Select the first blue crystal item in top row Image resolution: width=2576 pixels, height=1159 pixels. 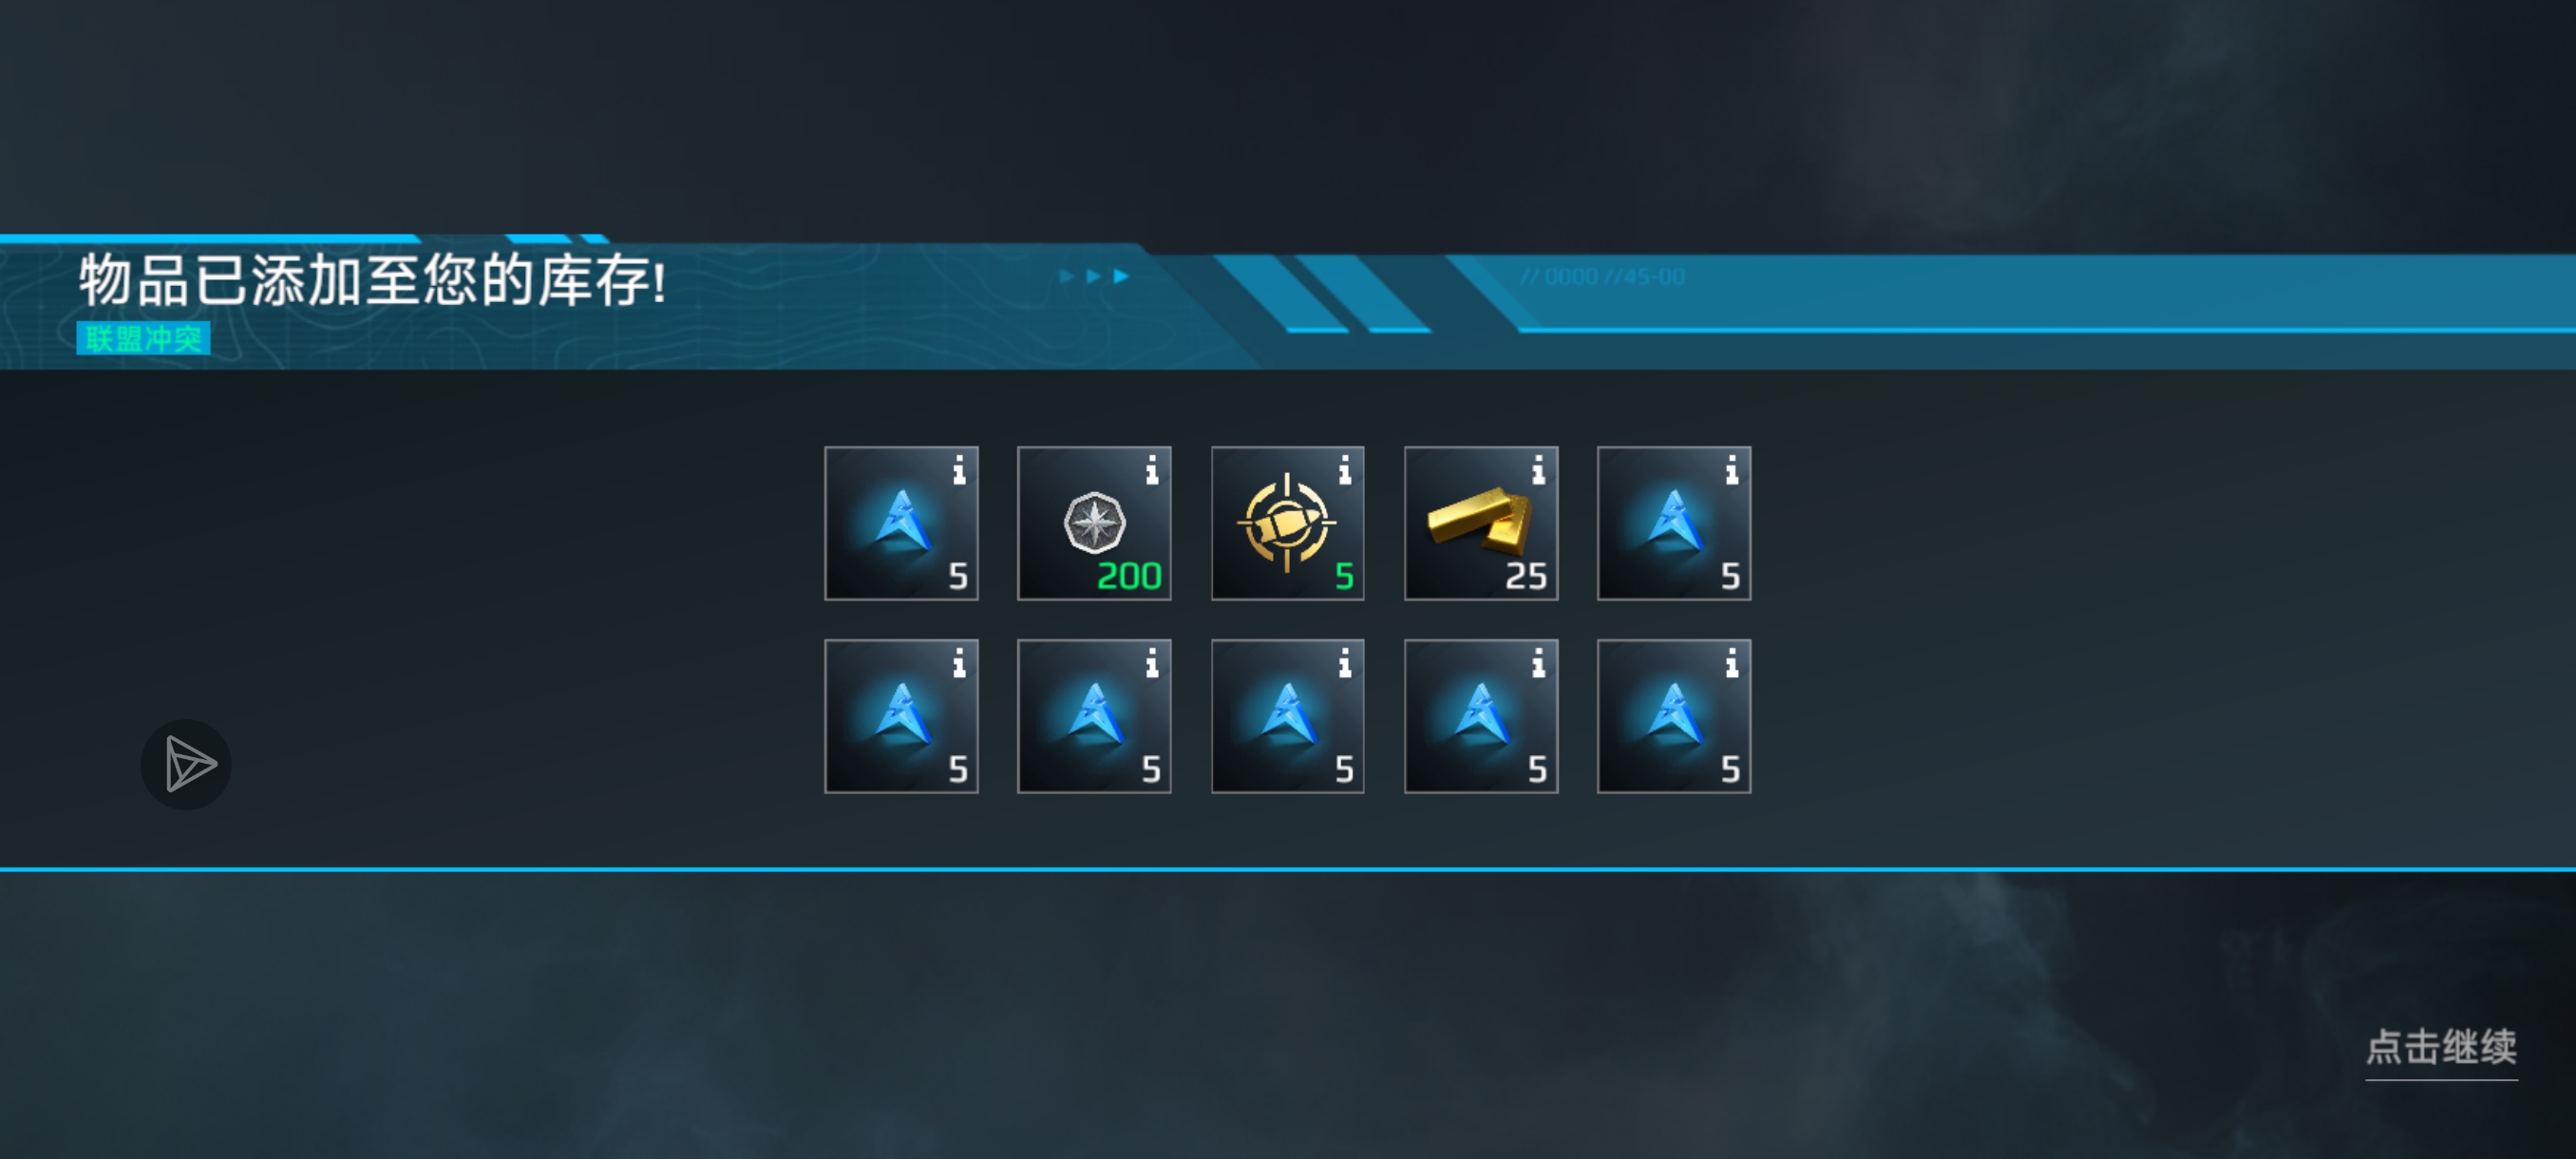pos(901,523)
